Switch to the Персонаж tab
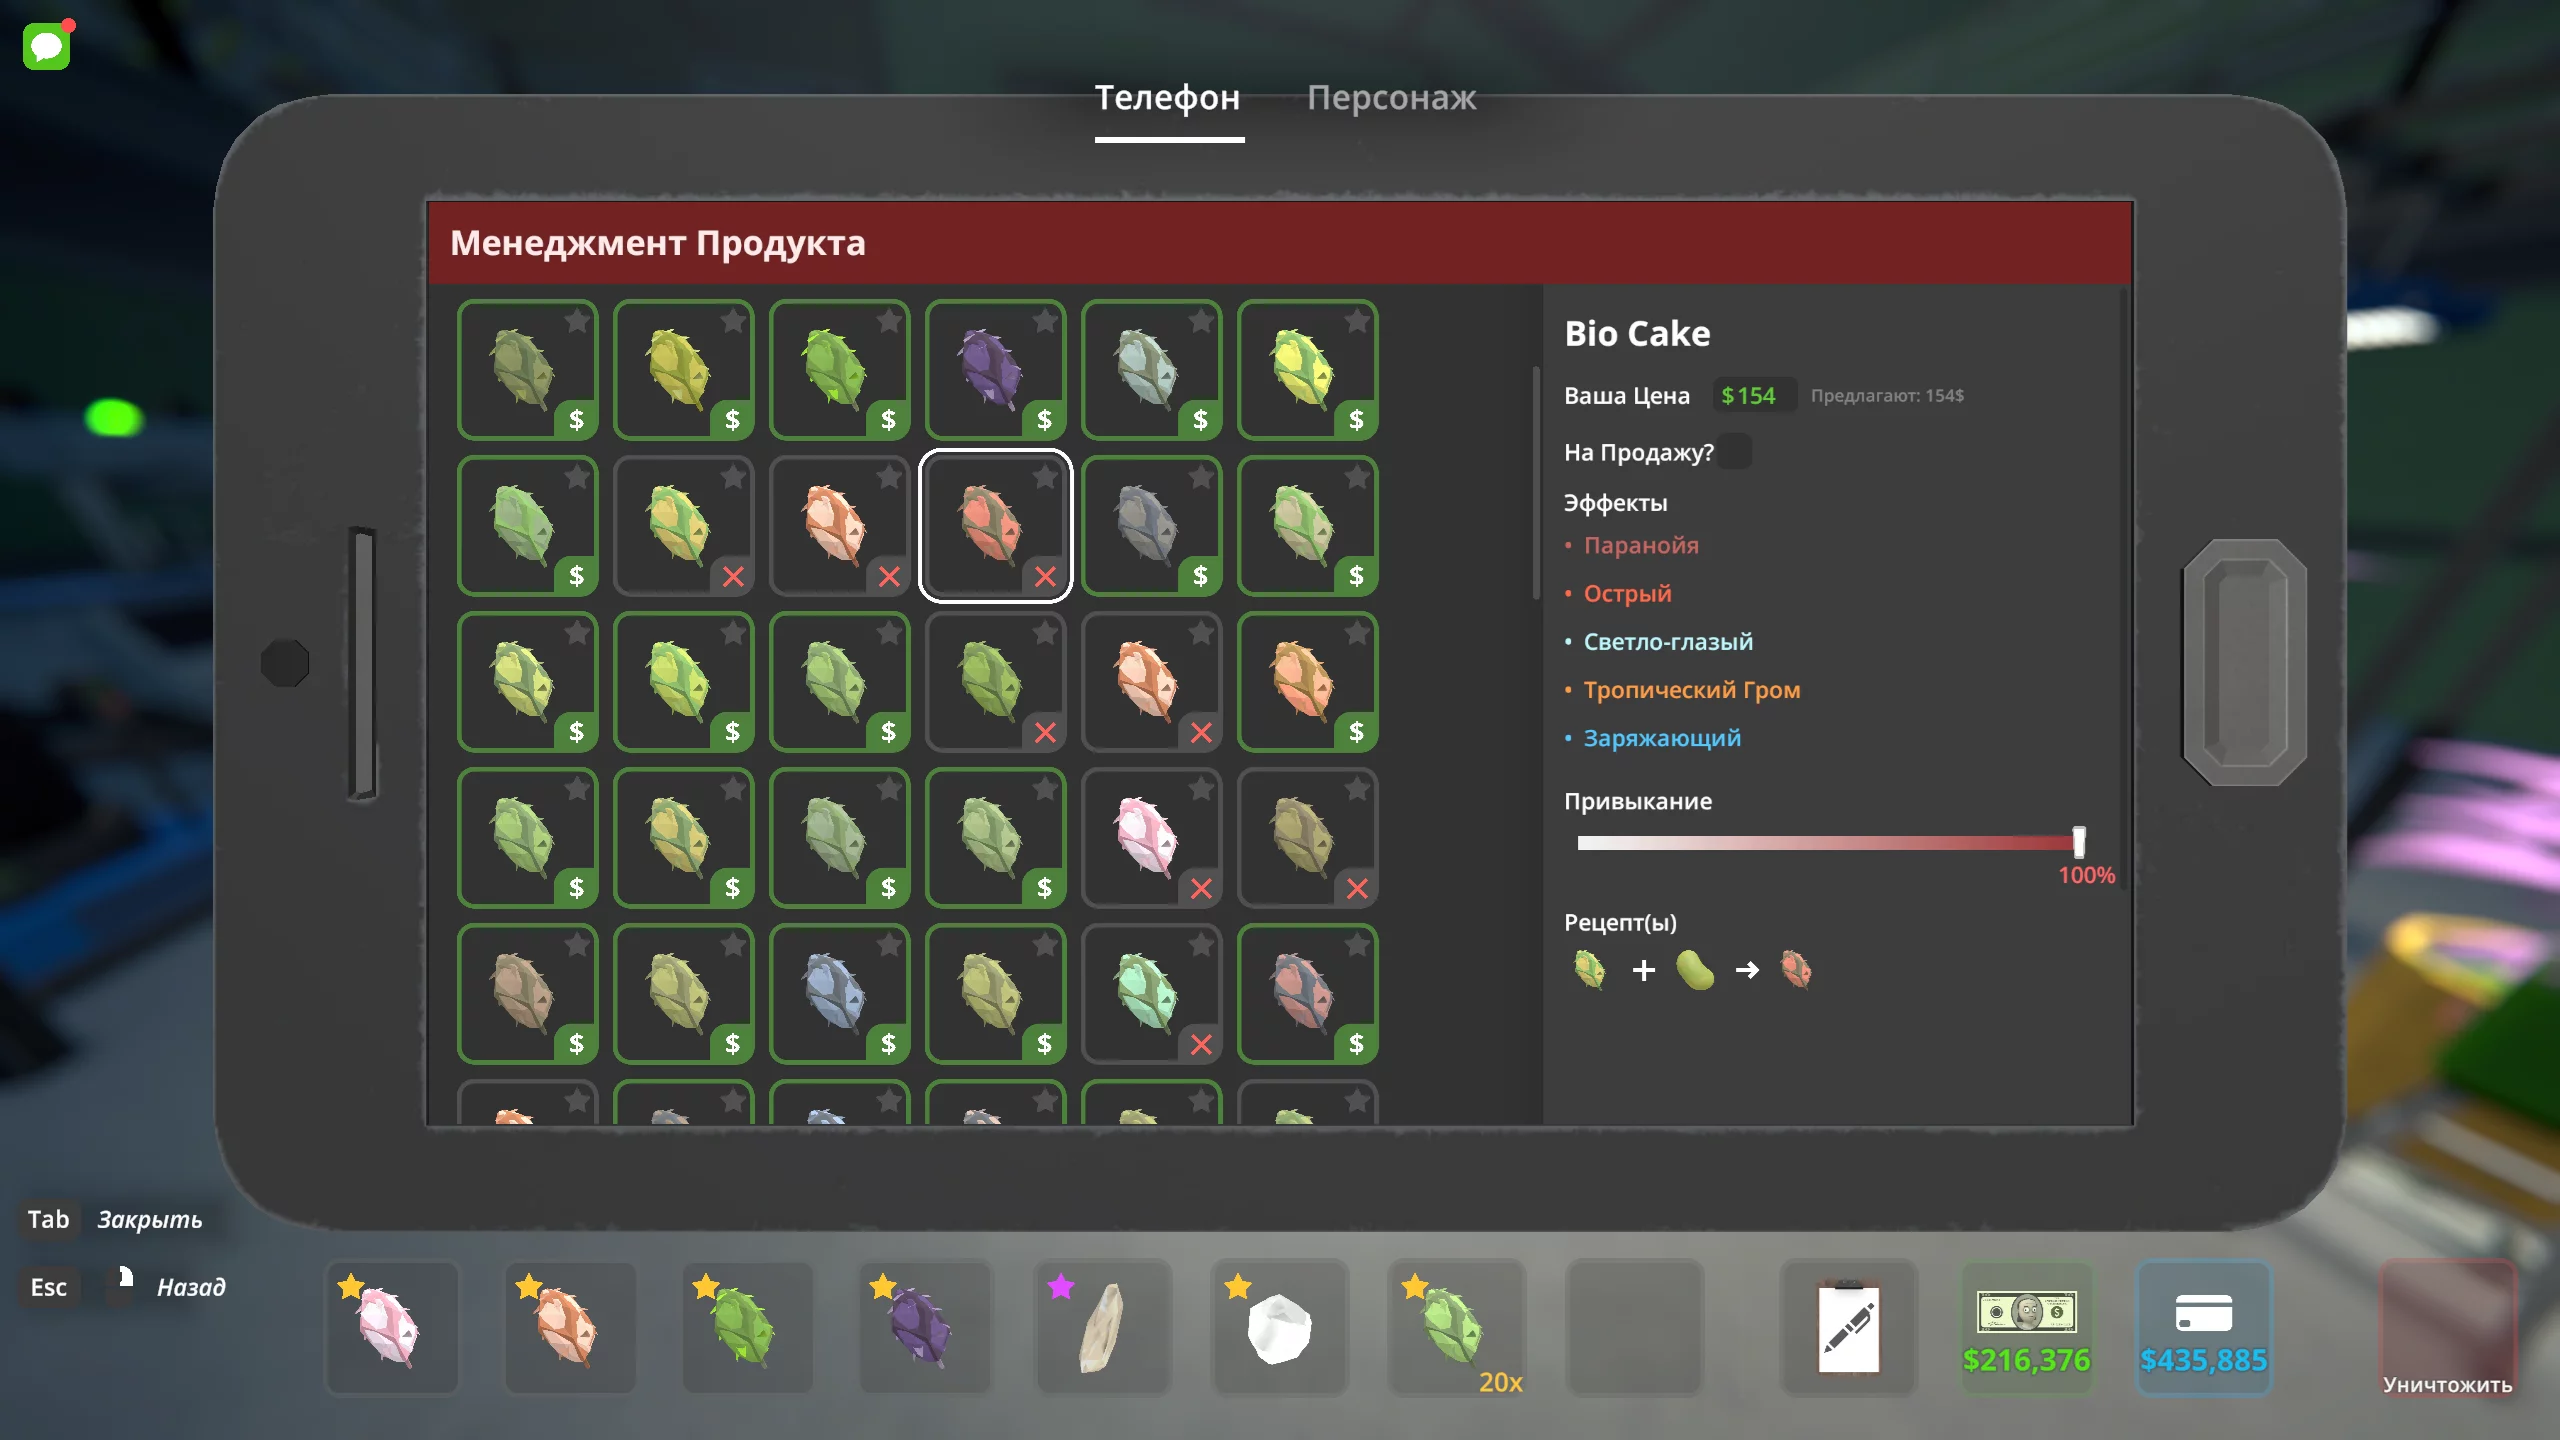The image size is (2560, 1440). coord(1391,98)
